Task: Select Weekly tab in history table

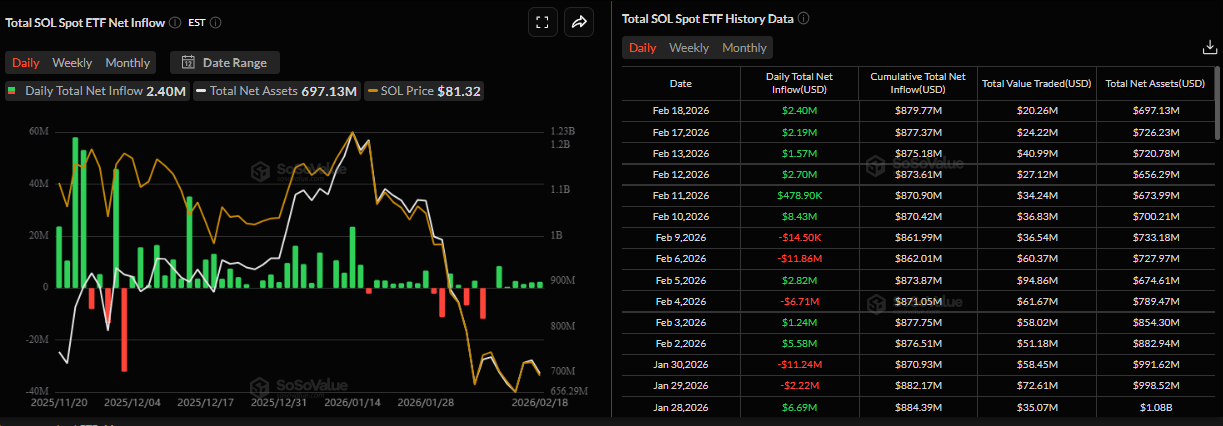Action: pos(689,48)
